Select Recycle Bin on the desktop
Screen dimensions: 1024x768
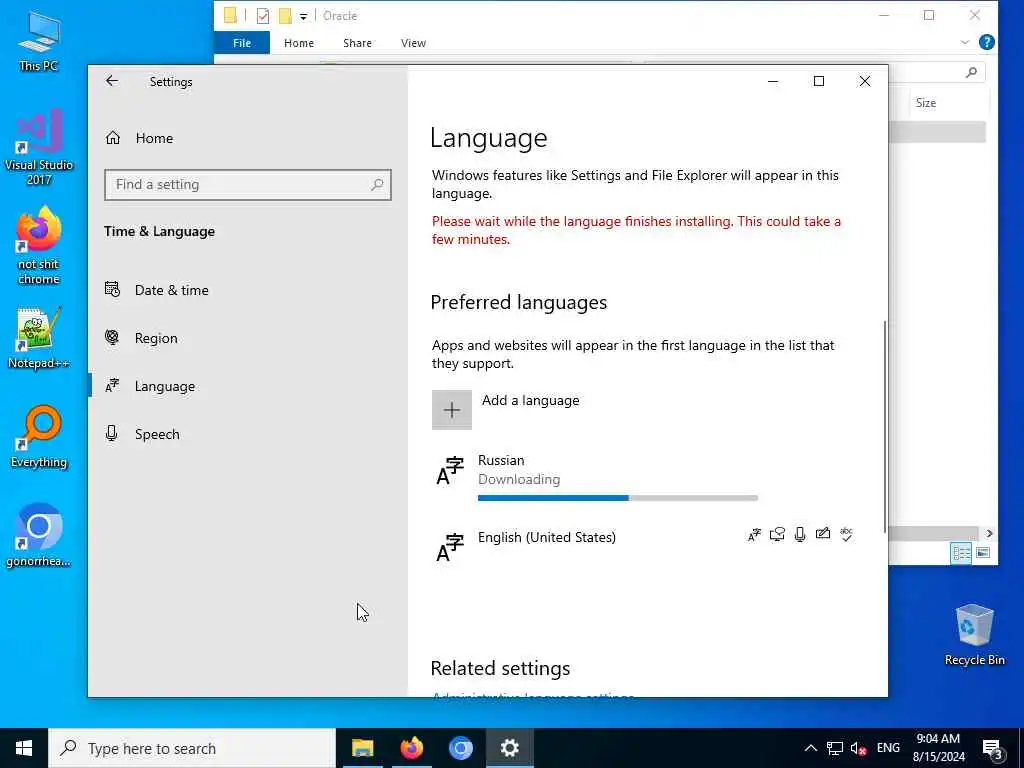tap(974, 635)
